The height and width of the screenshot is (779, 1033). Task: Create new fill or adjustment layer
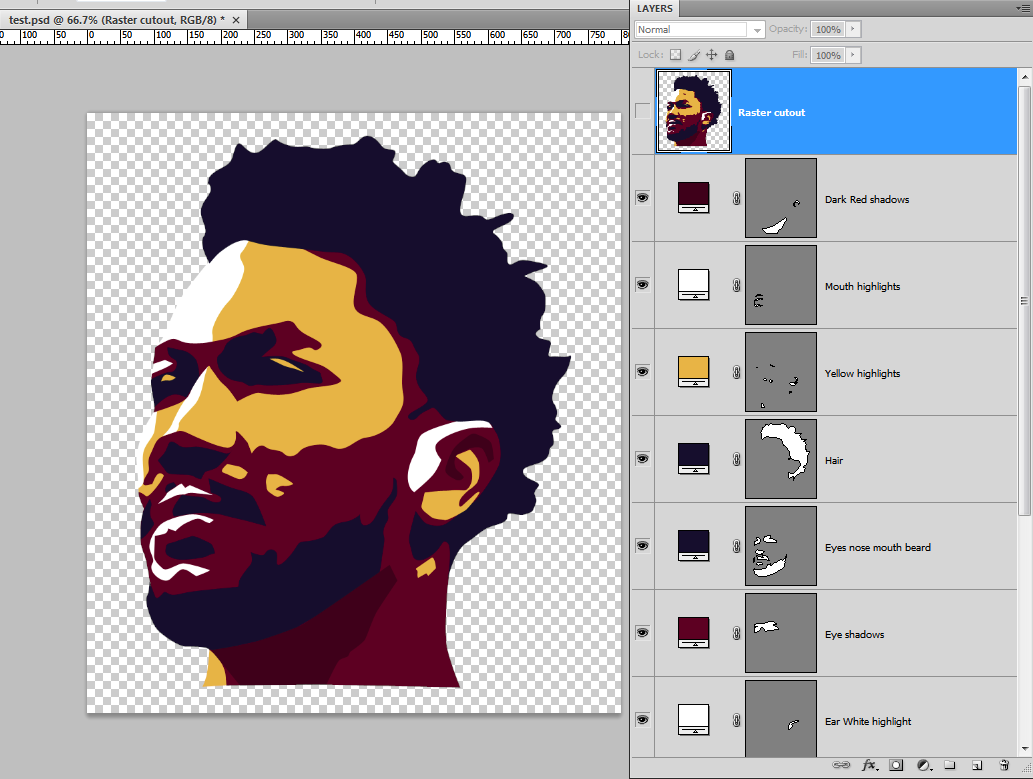[x=924, y=765]
